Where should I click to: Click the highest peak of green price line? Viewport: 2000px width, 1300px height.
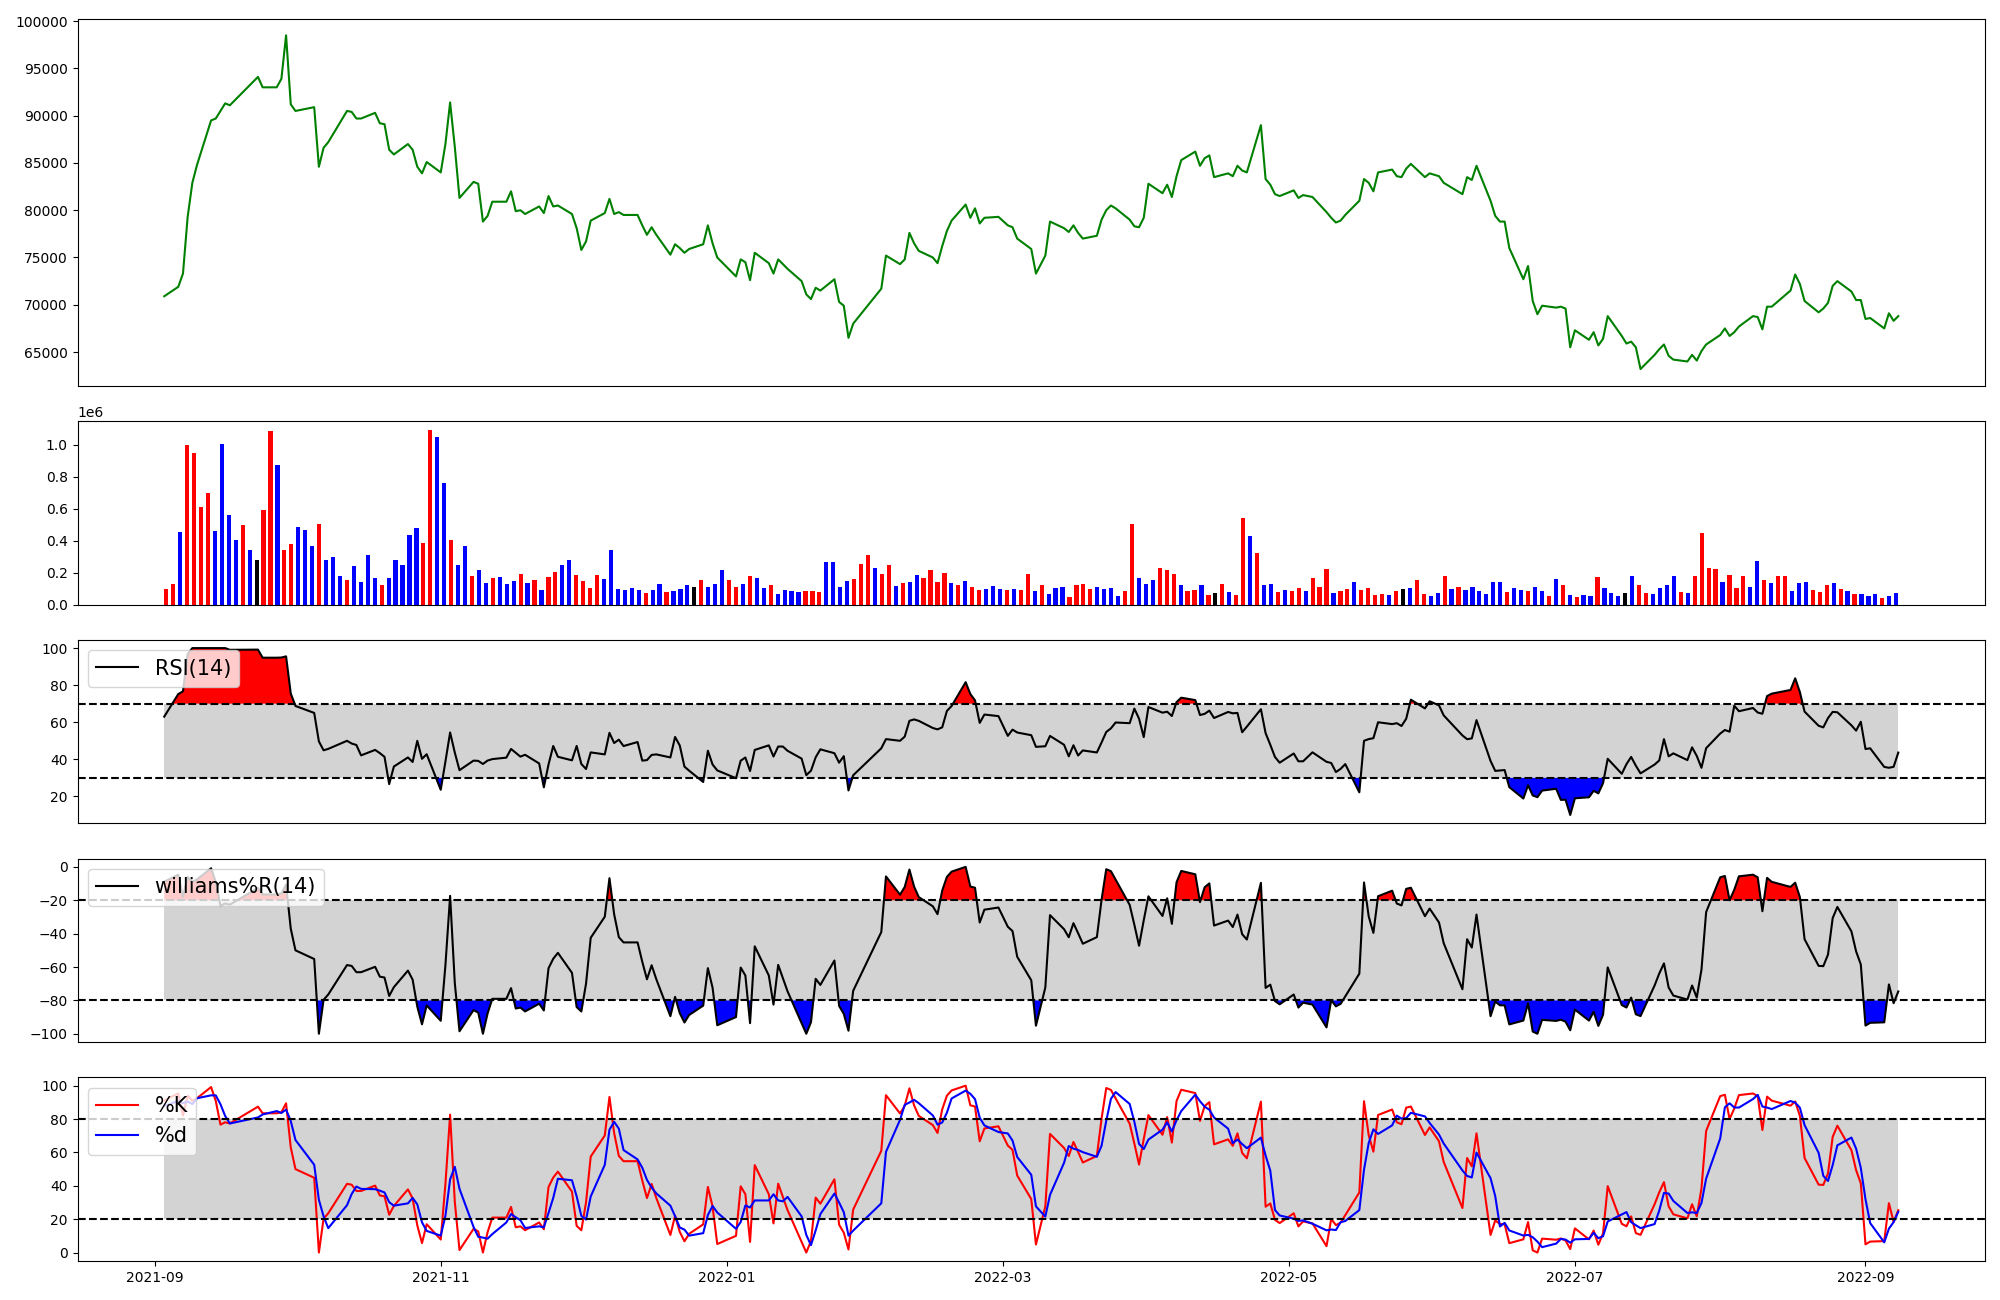coord(286,36)
